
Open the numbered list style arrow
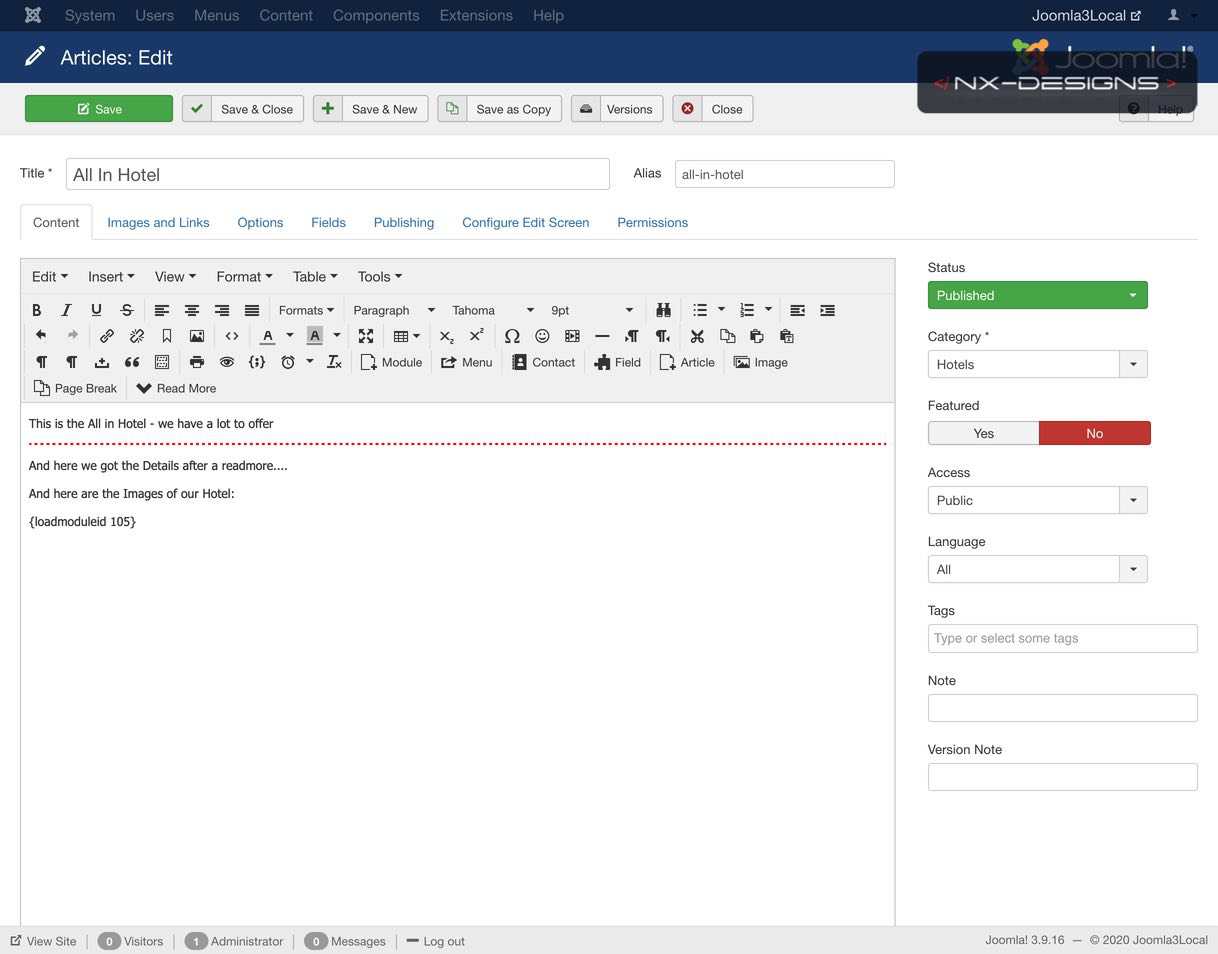pos(768,310)
